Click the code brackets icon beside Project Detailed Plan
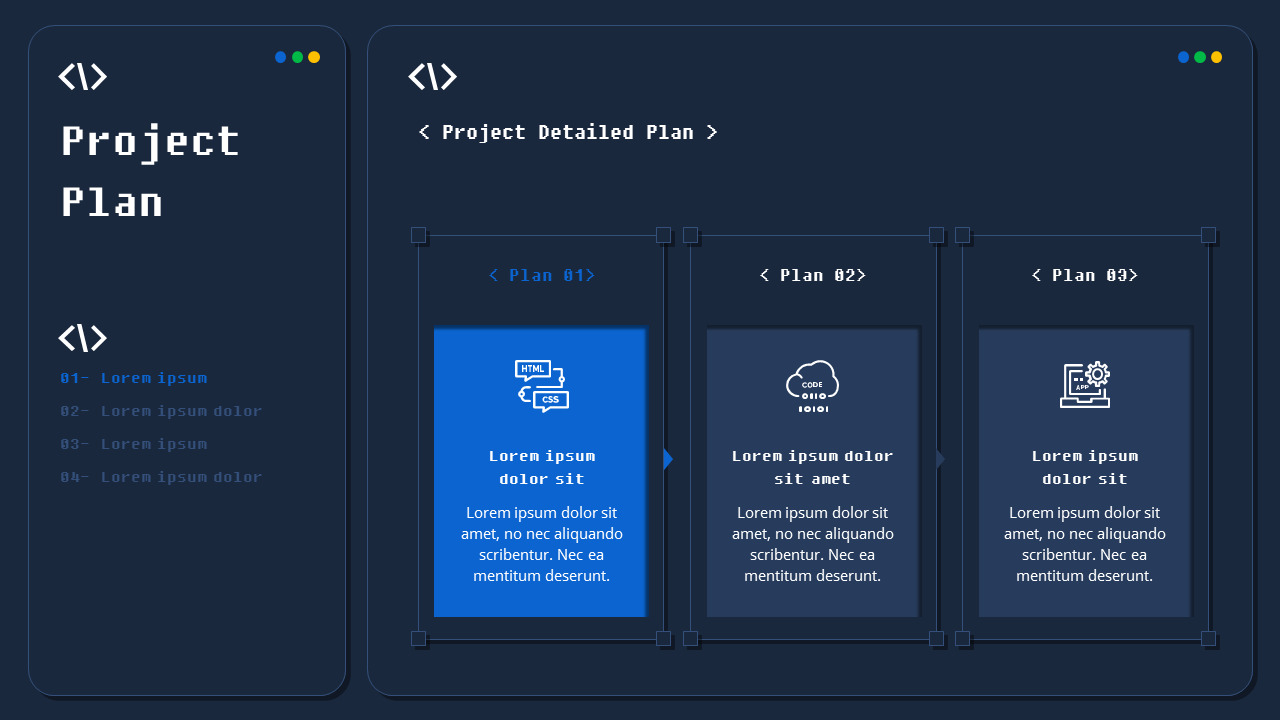 (433, 76)
